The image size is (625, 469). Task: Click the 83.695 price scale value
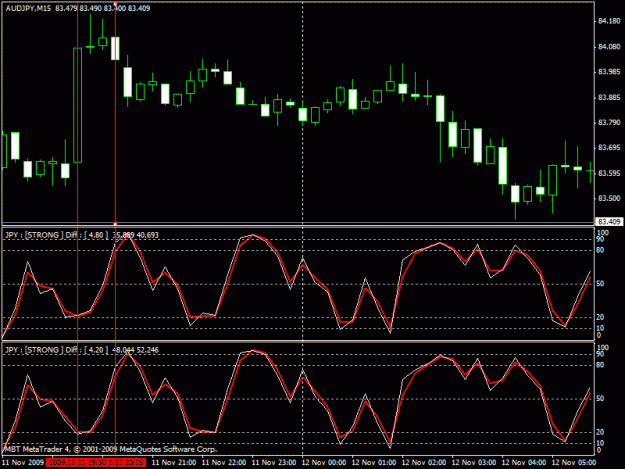(609, 148)
